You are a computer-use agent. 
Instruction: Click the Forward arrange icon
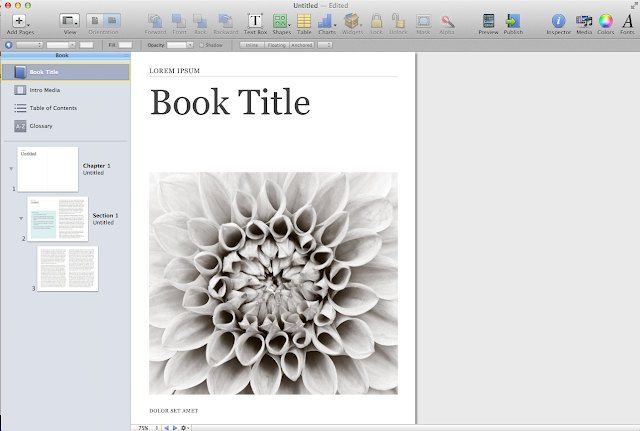[x=155, y=21]
